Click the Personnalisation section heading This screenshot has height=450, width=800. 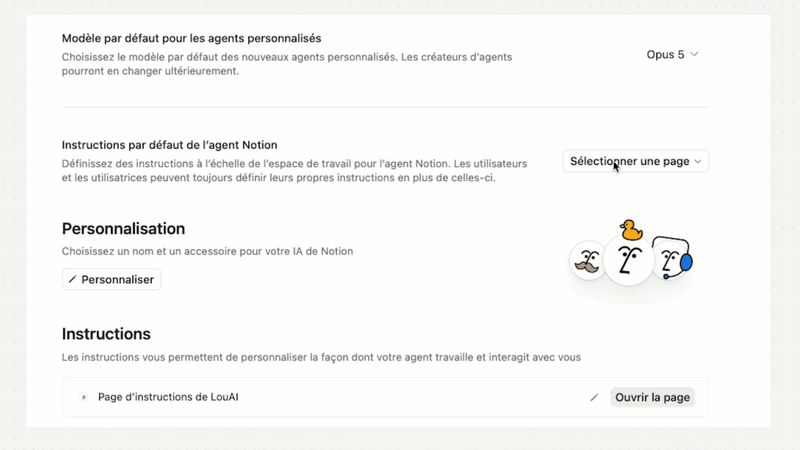[123, 229]
